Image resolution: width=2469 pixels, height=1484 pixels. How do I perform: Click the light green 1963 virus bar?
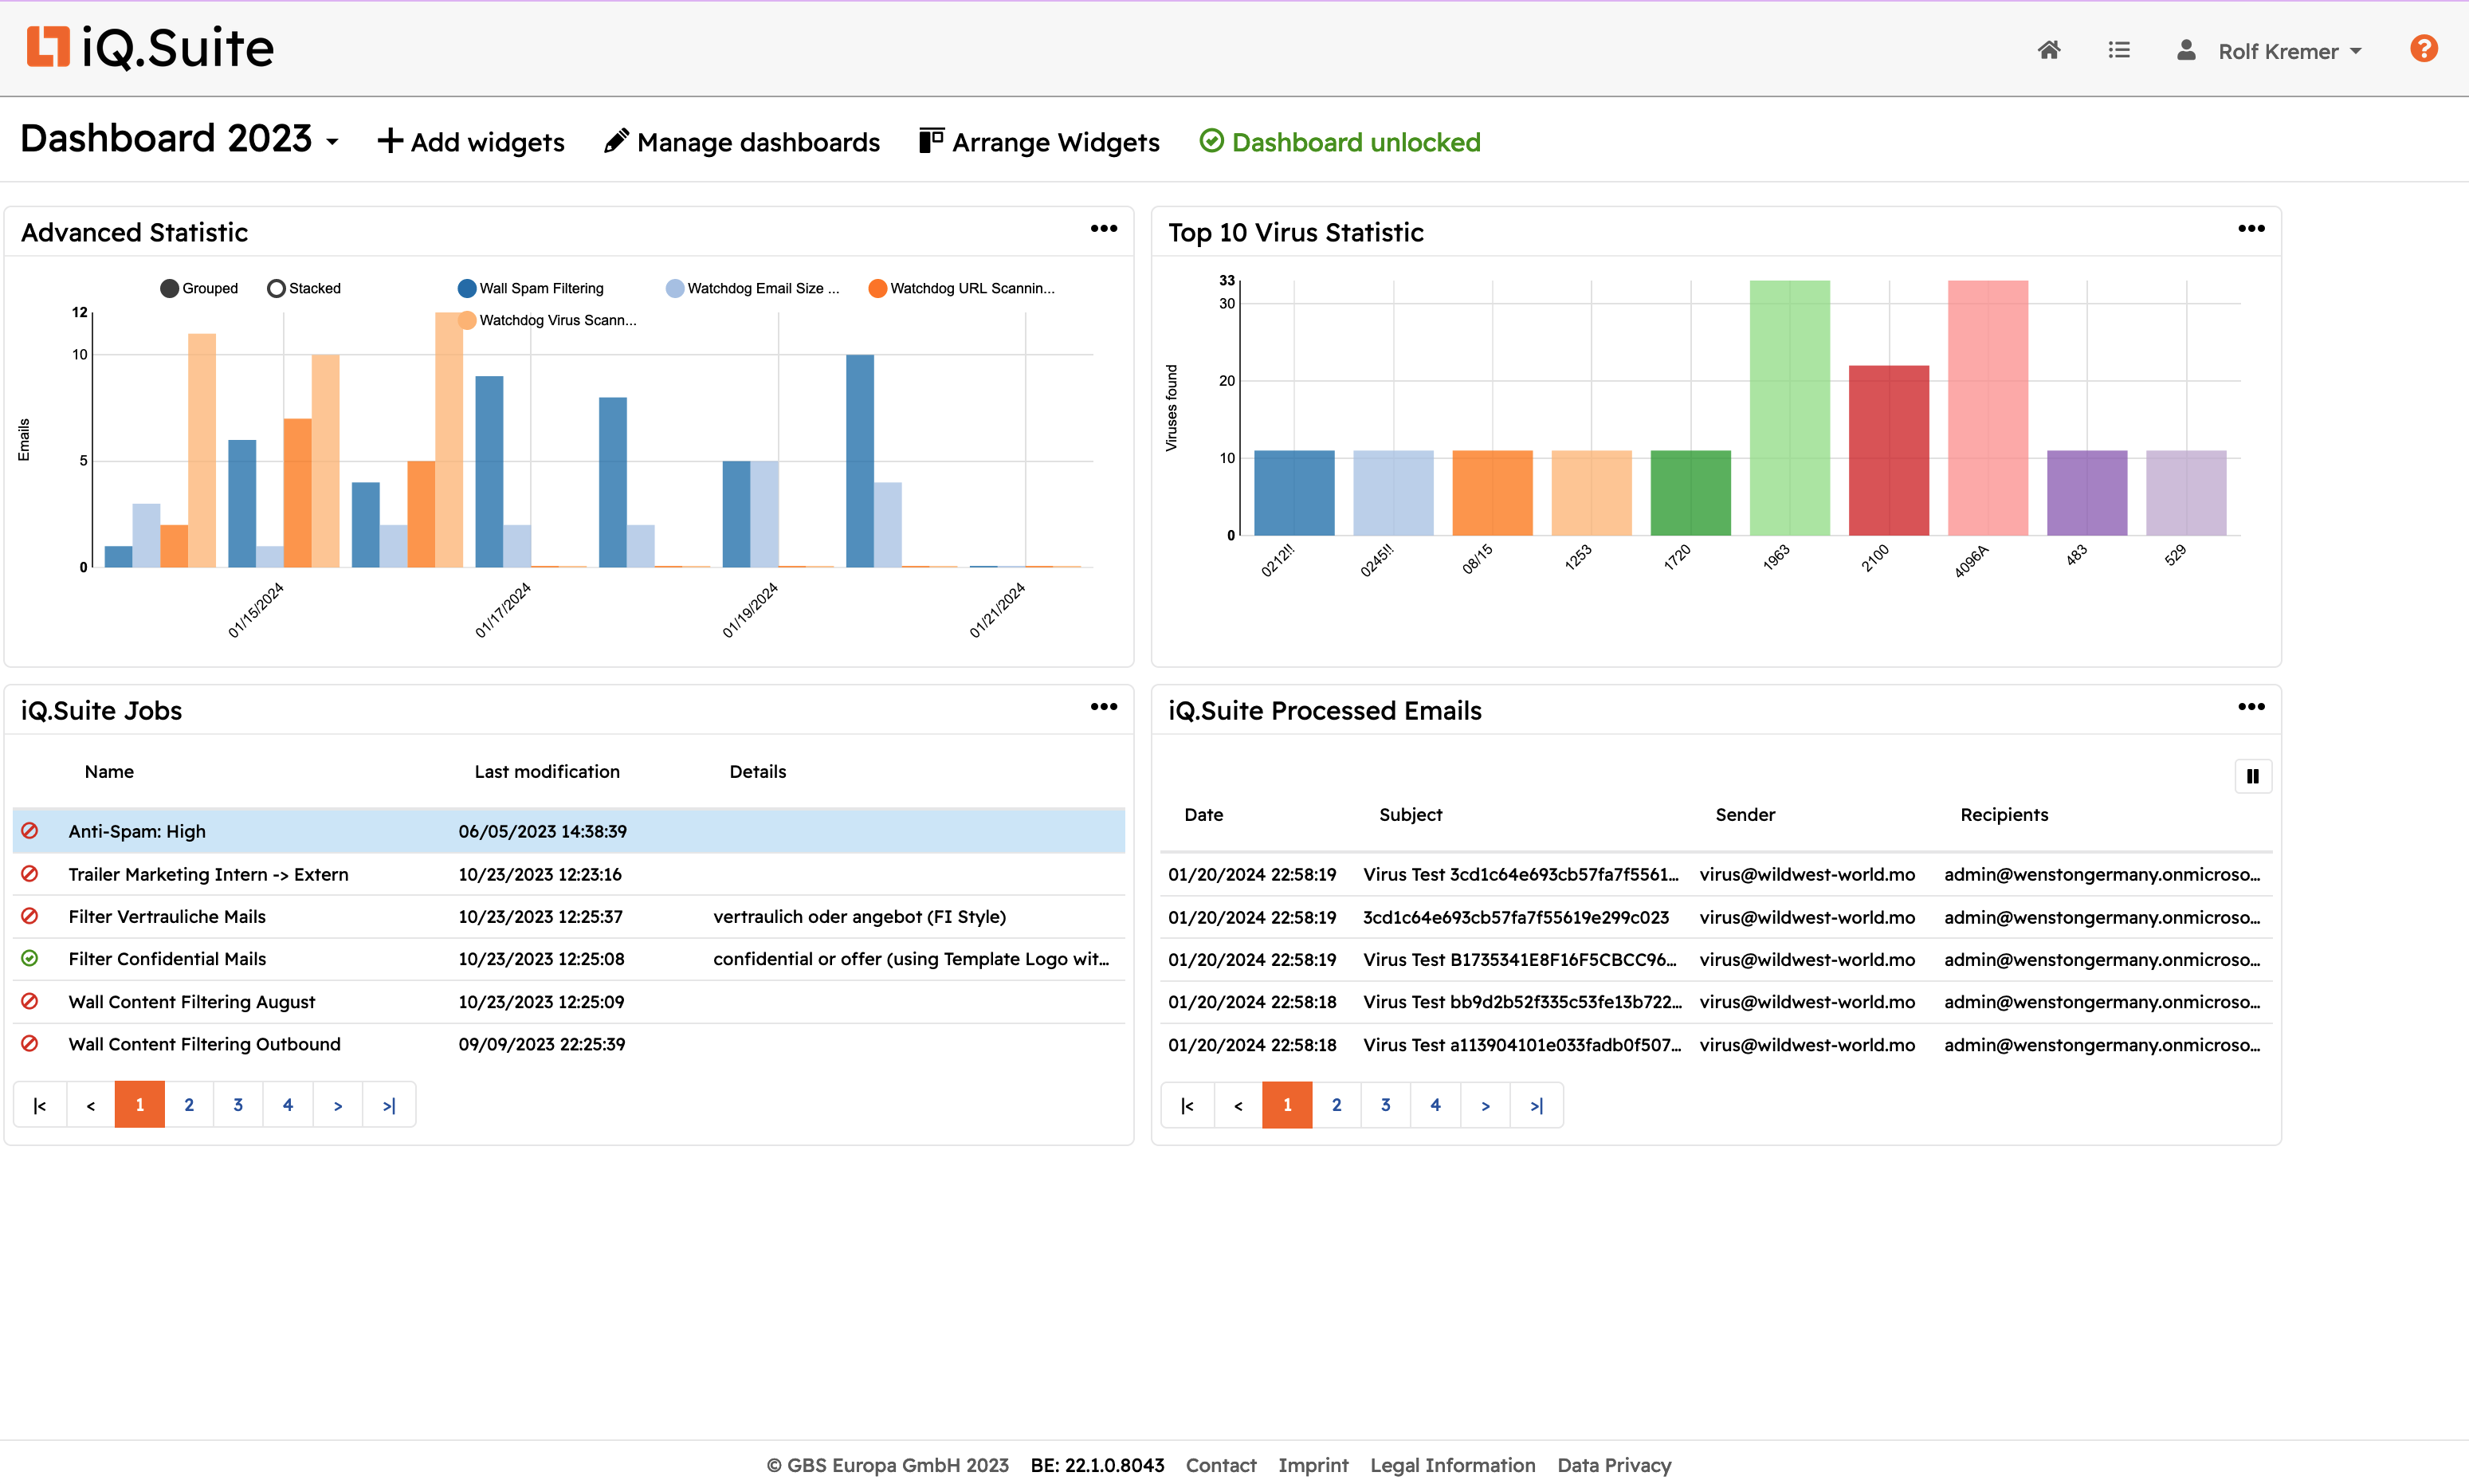1789,408
